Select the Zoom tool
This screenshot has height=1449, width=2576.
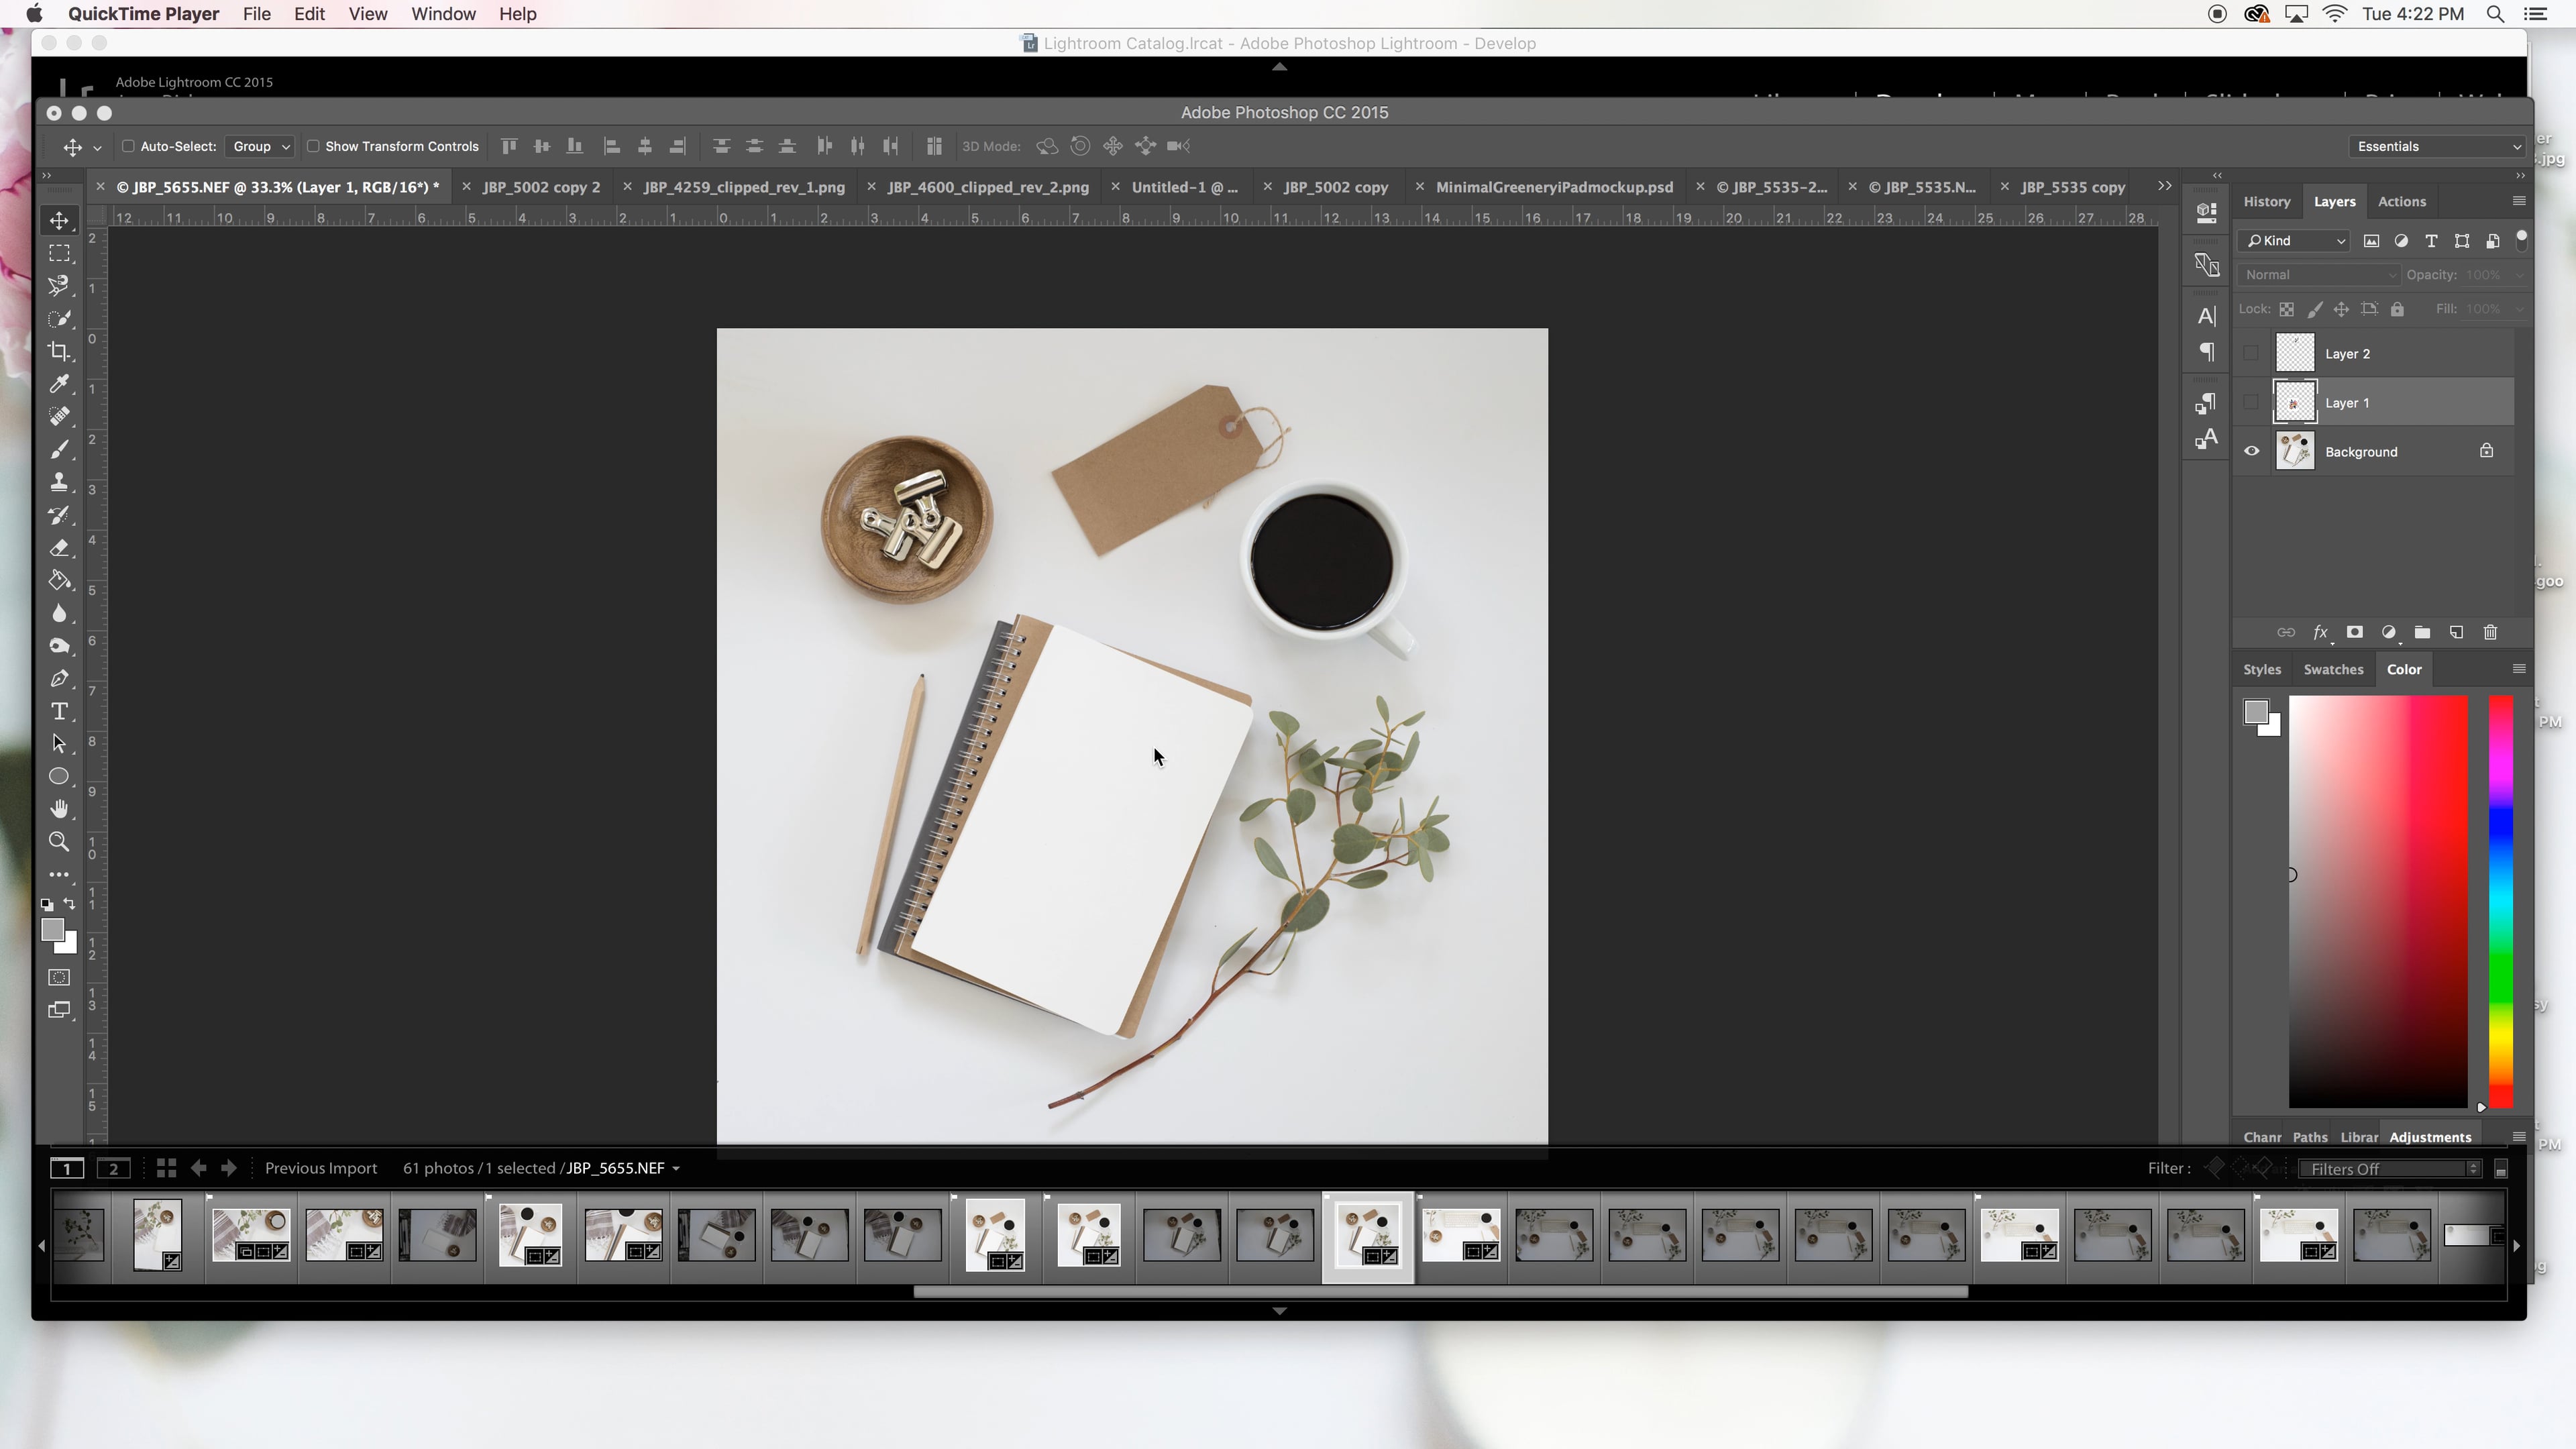(x=59, y=841)
